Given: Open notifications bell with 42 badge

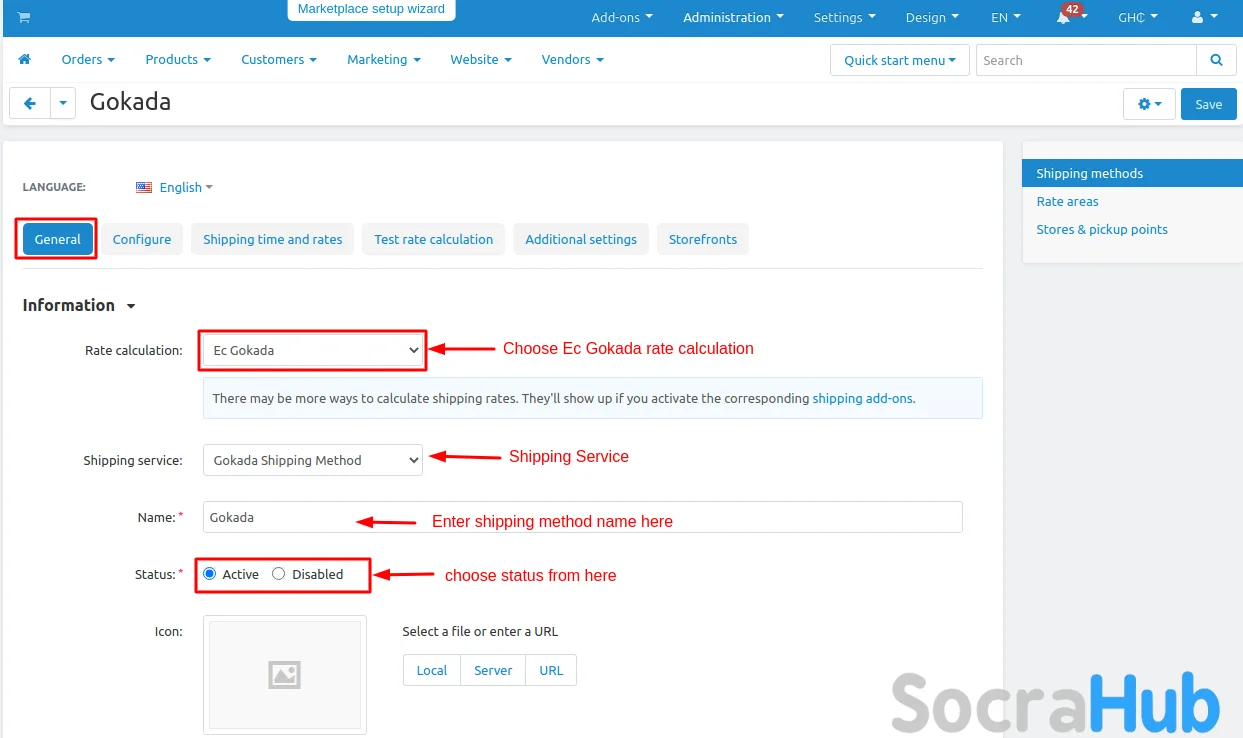Looking at the screenshot, I should point(1070,16).
